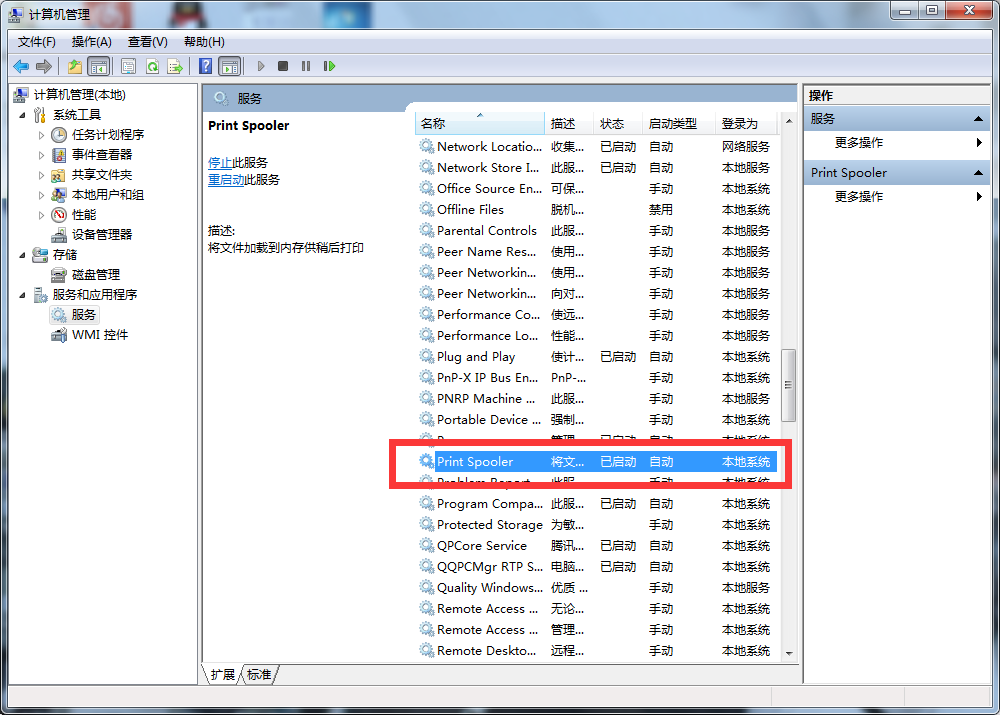Click the pause service toolbar icon

pyautogui.click(x=305, y=66)
